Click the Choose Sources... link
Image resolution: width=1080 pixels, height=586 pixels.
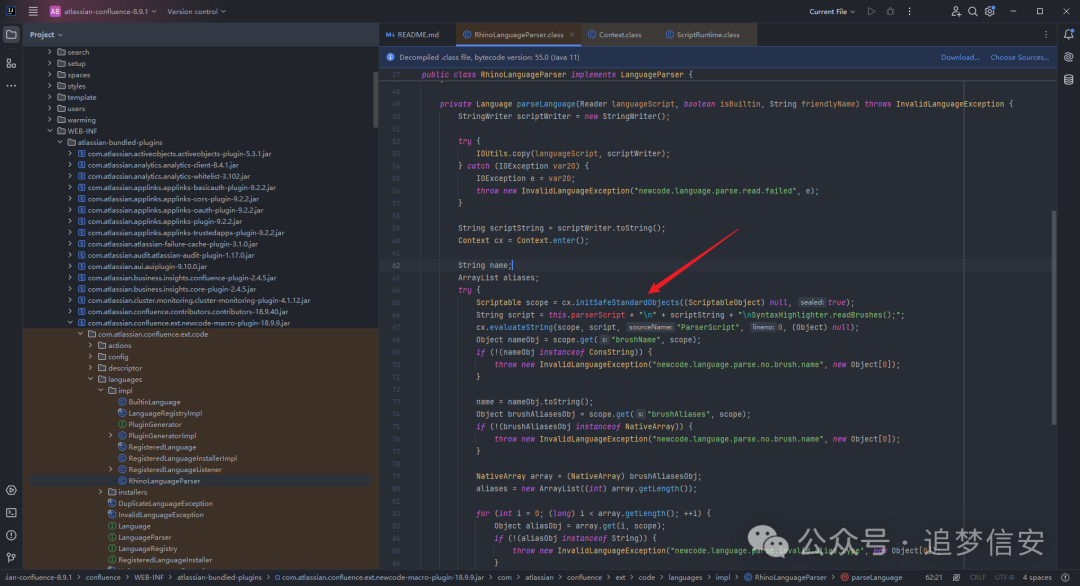pyautogui.click(x=1019, y=57)
